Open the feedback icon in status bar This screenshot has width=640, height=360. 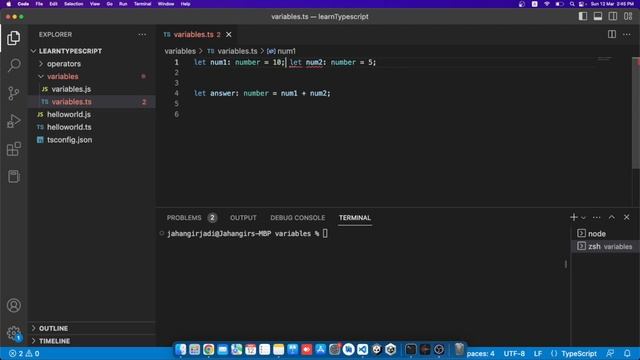pyautogui.click(x=610, y=353)
